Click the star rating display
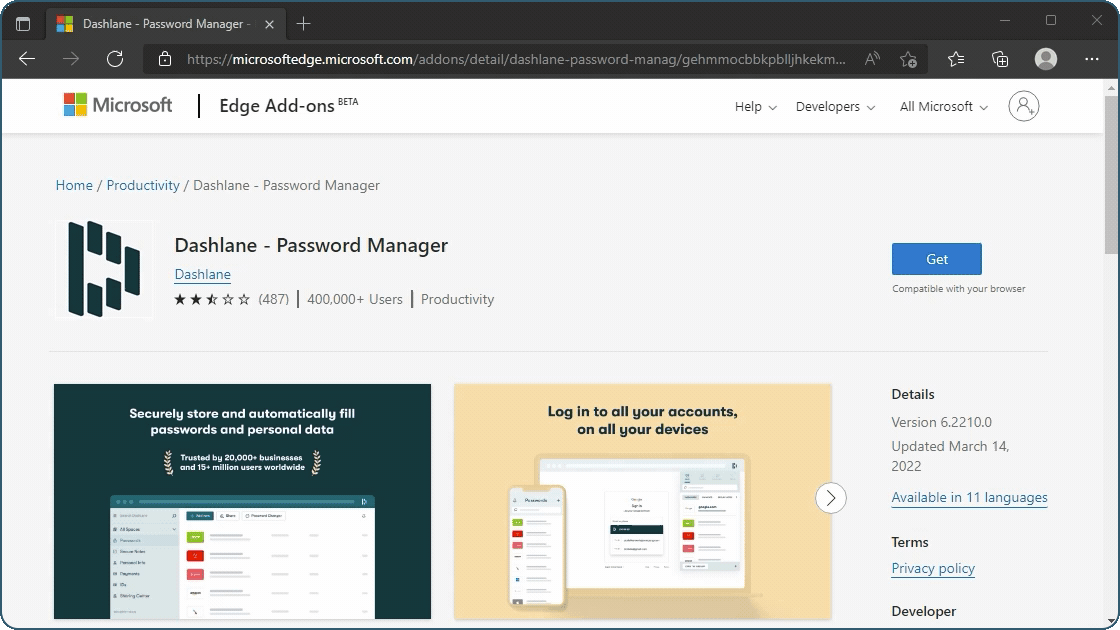 212,299
